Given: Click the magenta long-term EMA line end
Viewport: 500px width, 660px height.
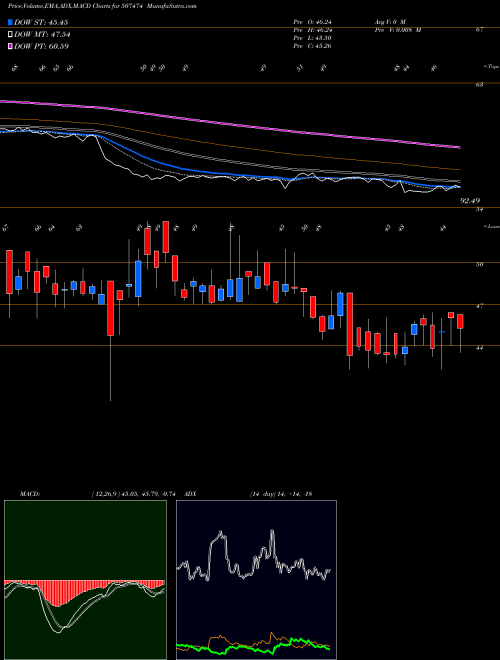Looking at the screenshot, I should [458, 147].
